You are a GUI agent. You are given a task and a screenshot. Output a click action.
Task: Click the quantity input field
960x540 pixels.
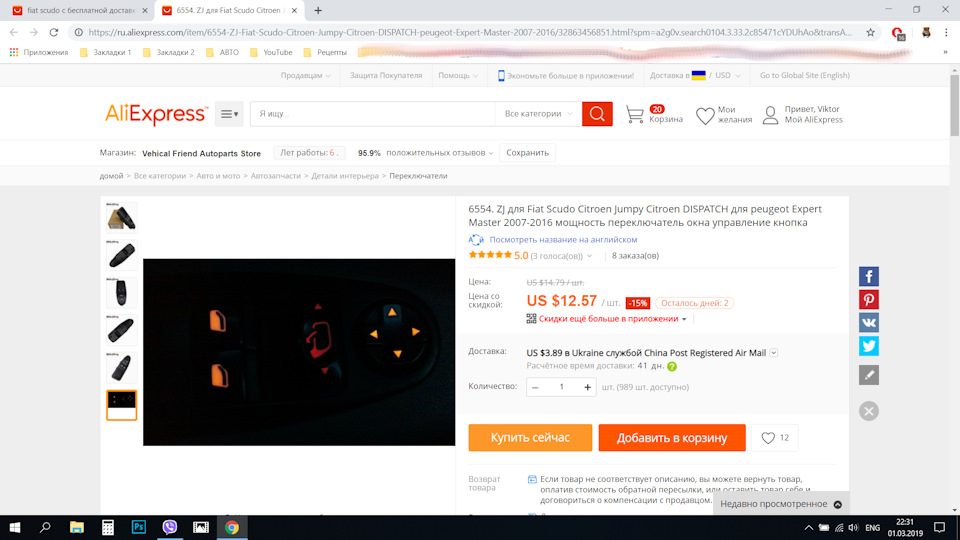tap(561, 387)
